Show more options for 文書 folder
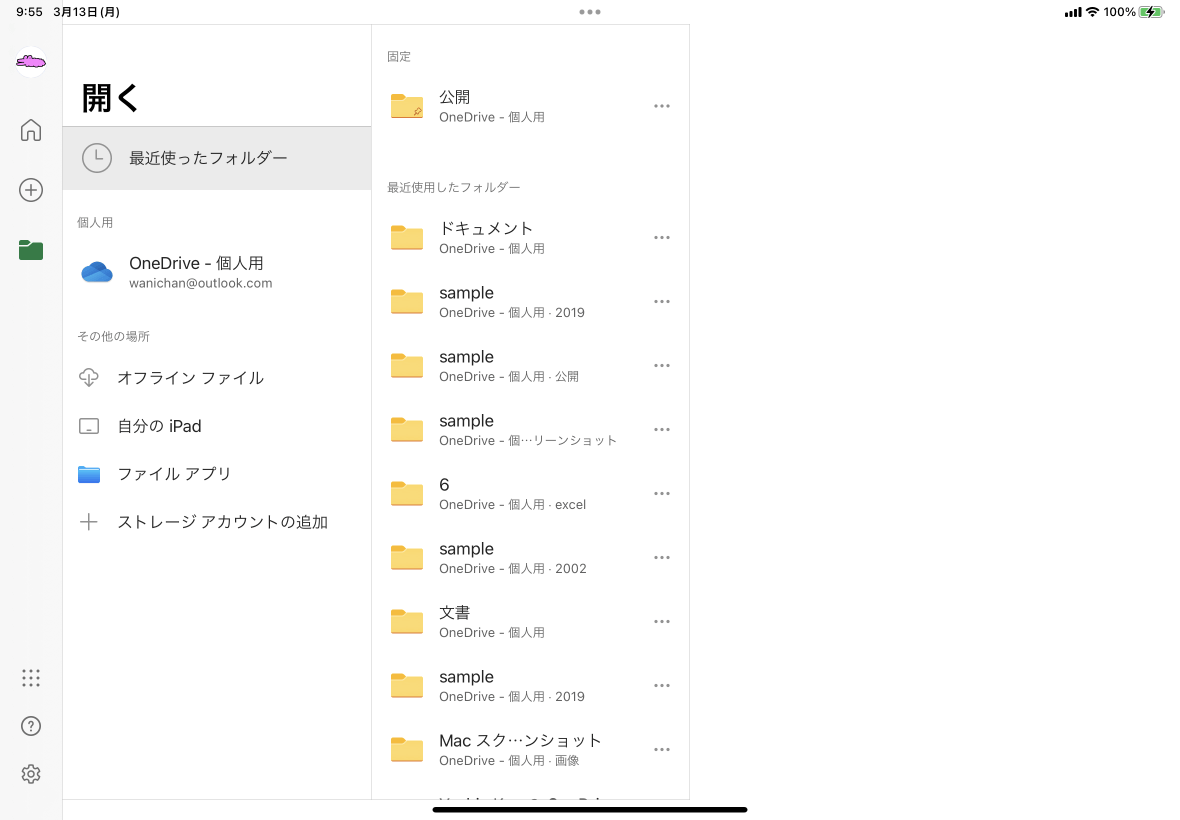 (x=661, y=621)
